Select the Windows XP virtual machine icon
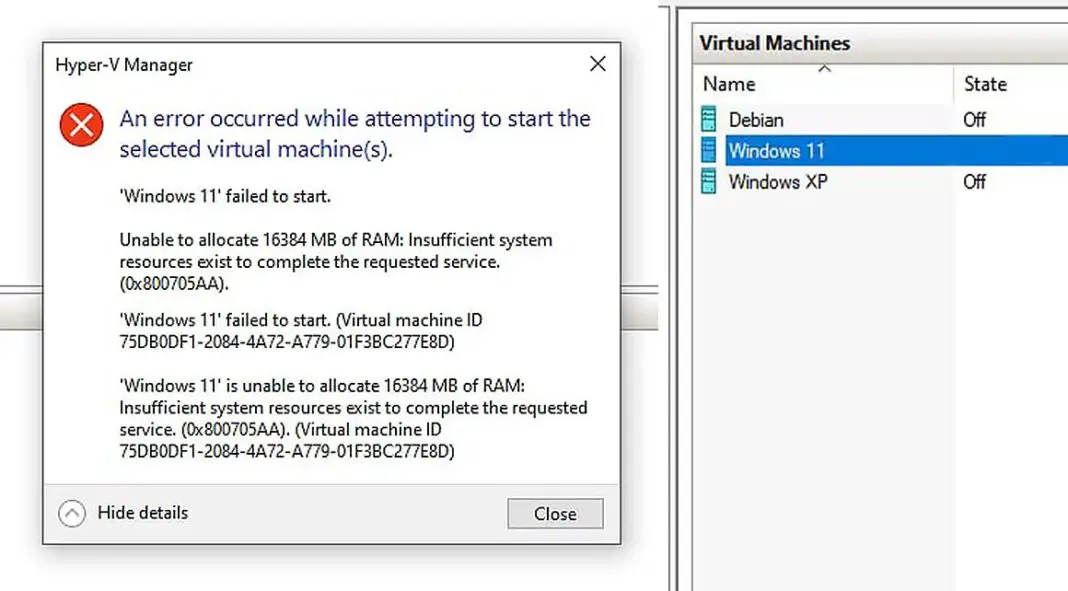The width and height of the screenshot is (1068, 591). [x=708, y=182]
